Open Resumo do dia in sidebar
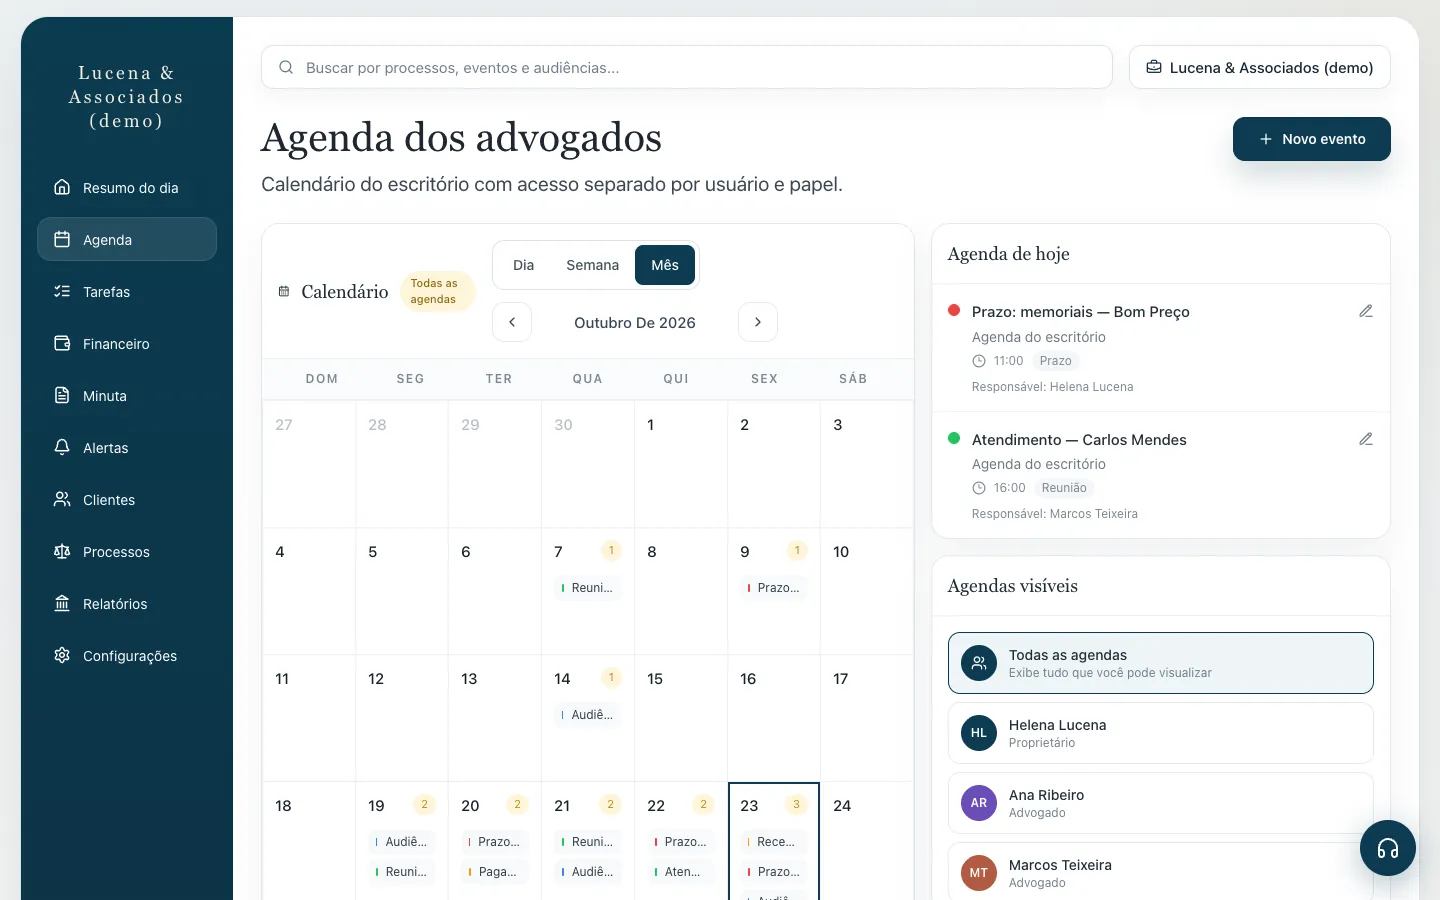Image resolution: width=1440 pixels, height=900 pixels. click(127, 188)
